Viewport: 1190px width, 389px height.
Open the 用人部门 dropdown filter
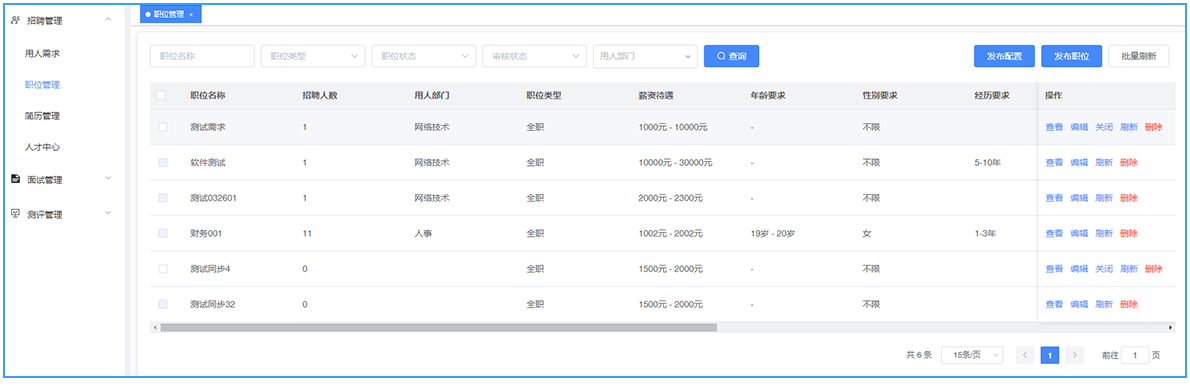[x=645, y=56]
